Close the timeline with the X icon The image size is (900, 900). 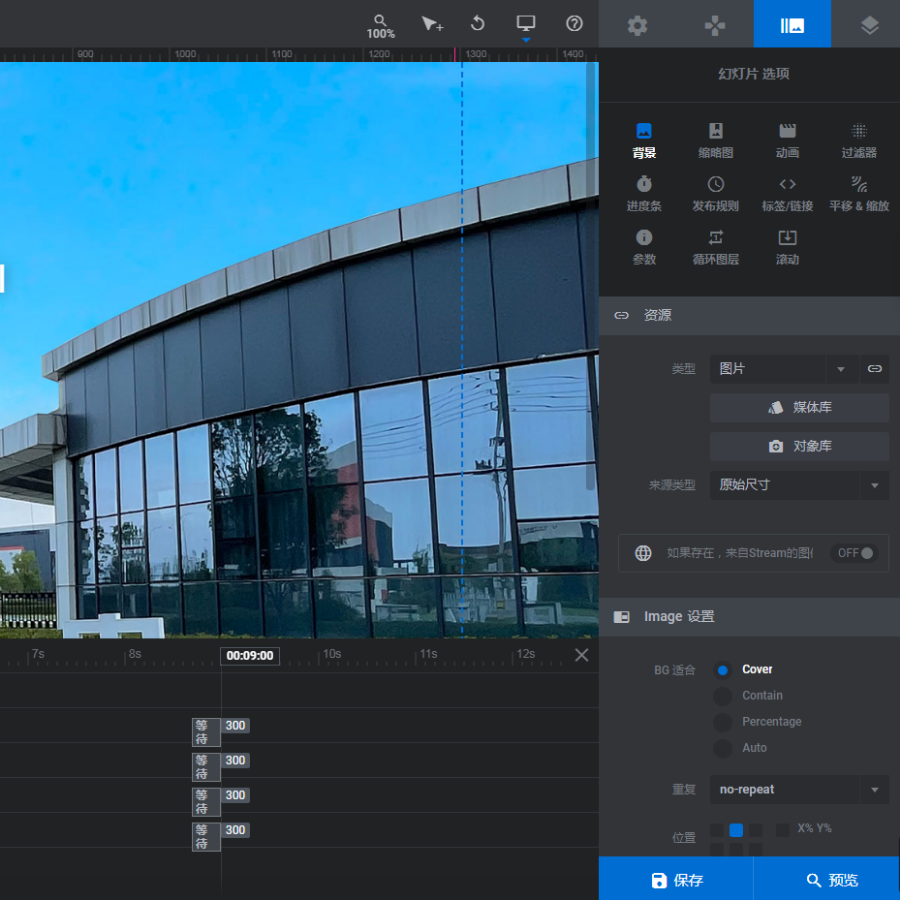click(x=581, y=655)
